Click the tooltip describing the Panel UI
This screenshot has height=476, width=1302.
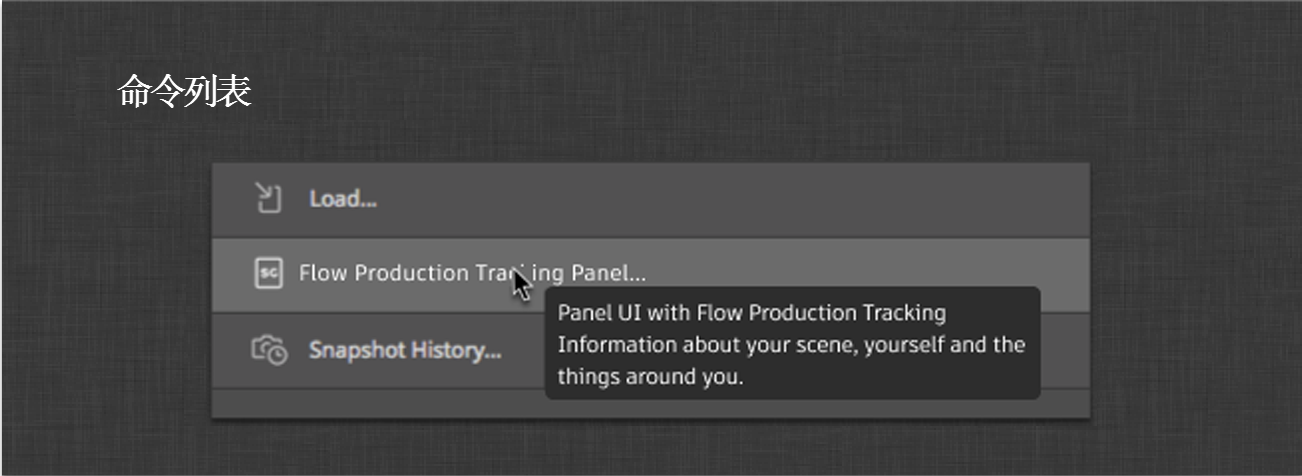pyautogui.click(x=791, y=344)
